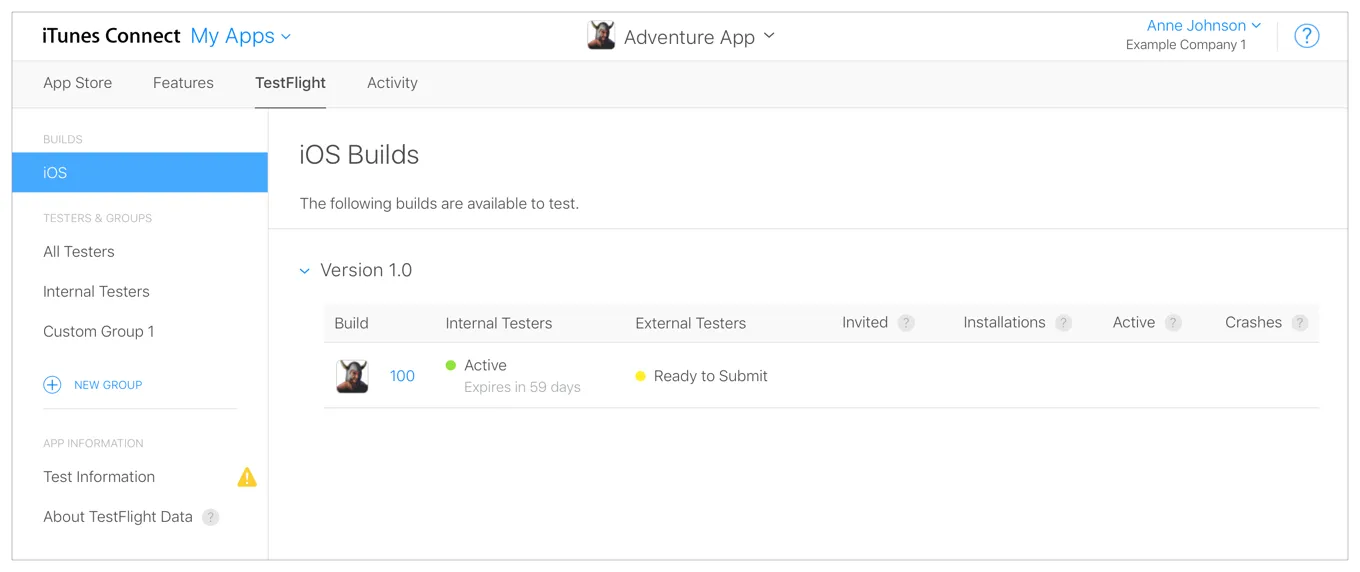
Task: Click the Adventure App icon in header
Action: [x=601, y=36]
